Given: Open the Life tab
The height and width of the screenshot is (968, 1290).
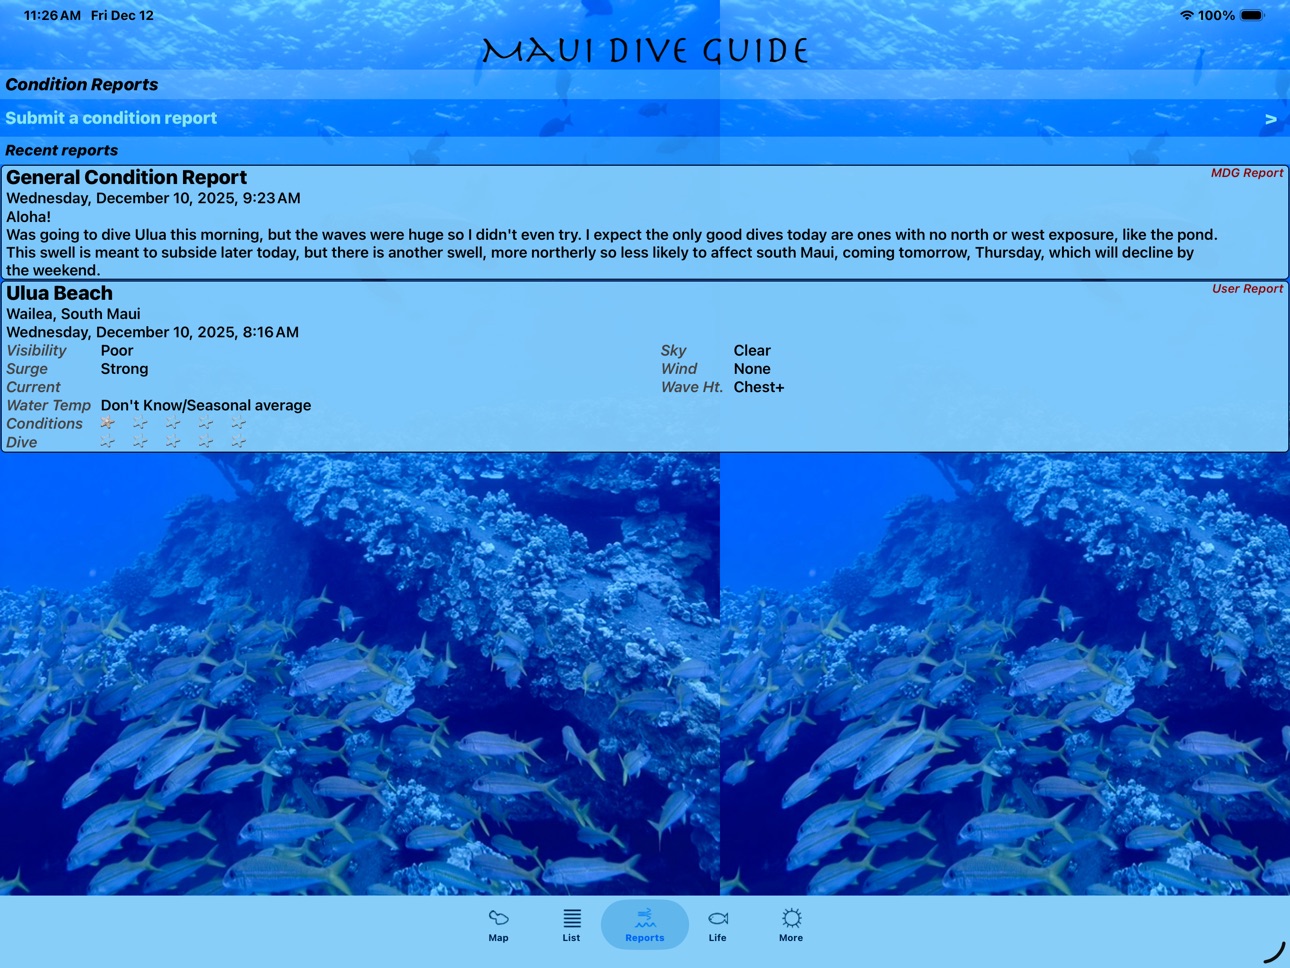Looking at the screenshot, I should pyautogui.click(x=717, y=925).
